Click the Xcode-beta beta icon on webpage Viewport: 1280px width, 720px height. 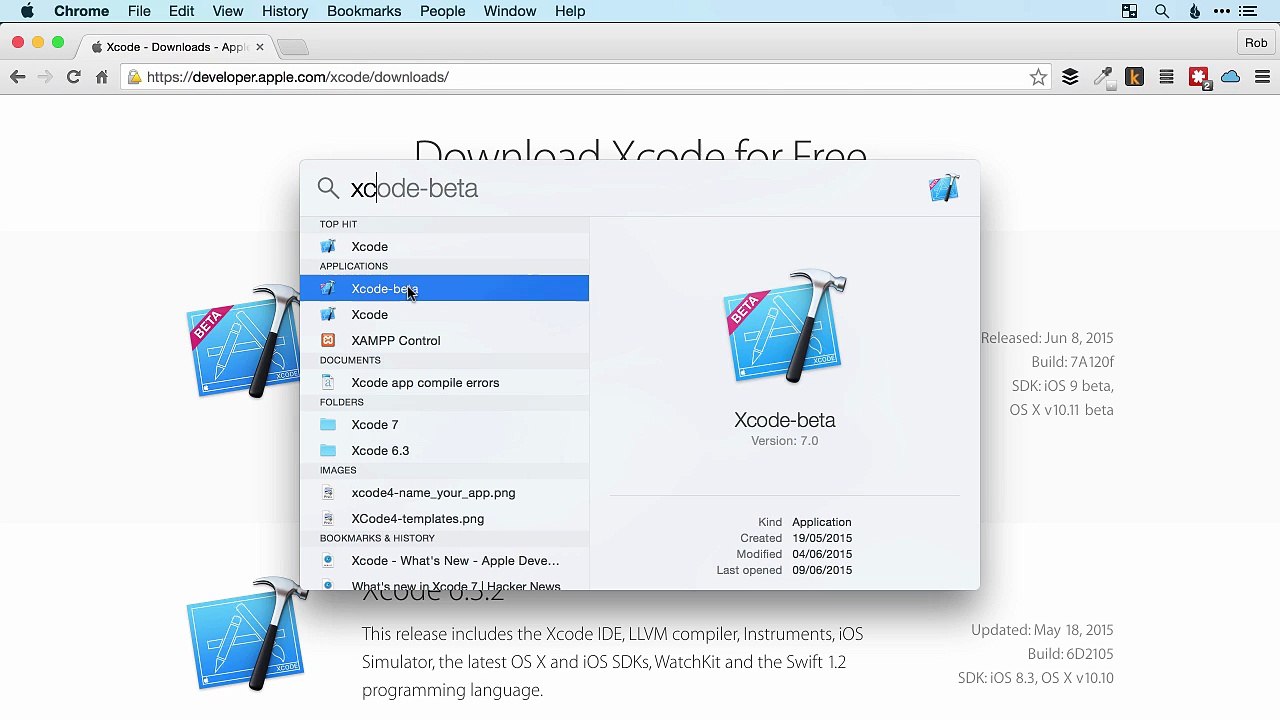click(x=243, y=343)
